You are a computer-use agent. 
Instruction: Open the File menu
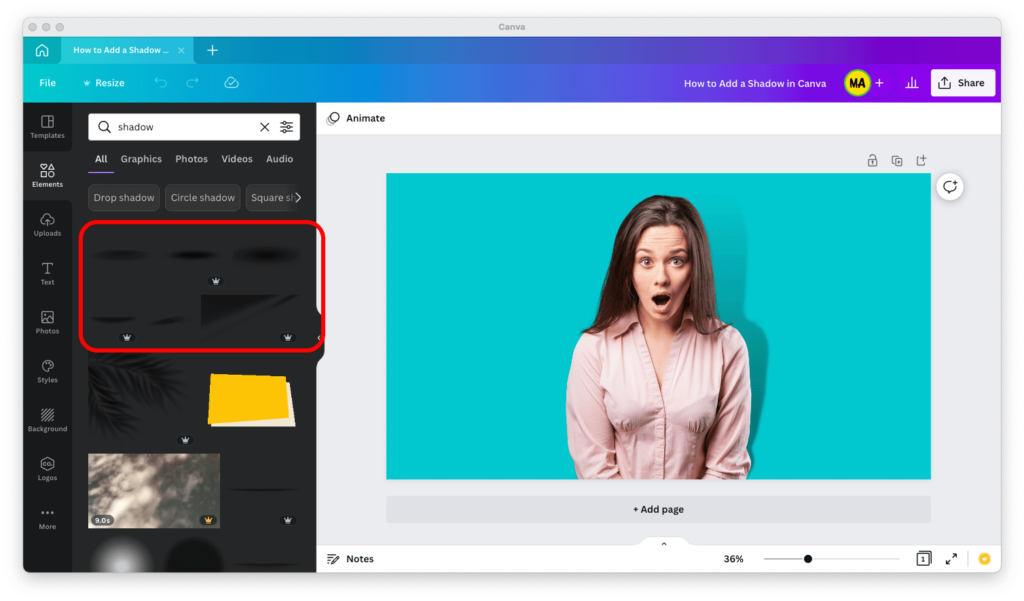pos(48,83)
